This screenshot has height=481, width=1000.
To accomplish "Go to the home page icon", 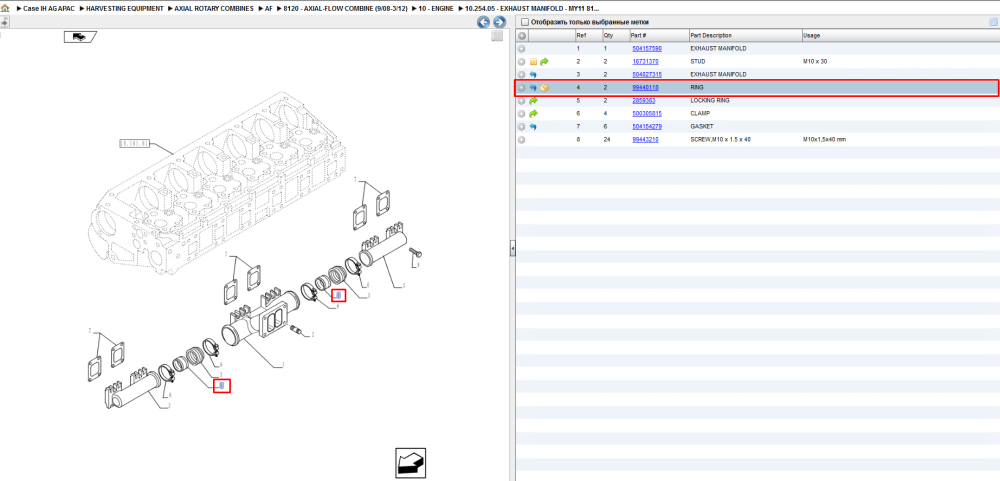I will [5, 9].
